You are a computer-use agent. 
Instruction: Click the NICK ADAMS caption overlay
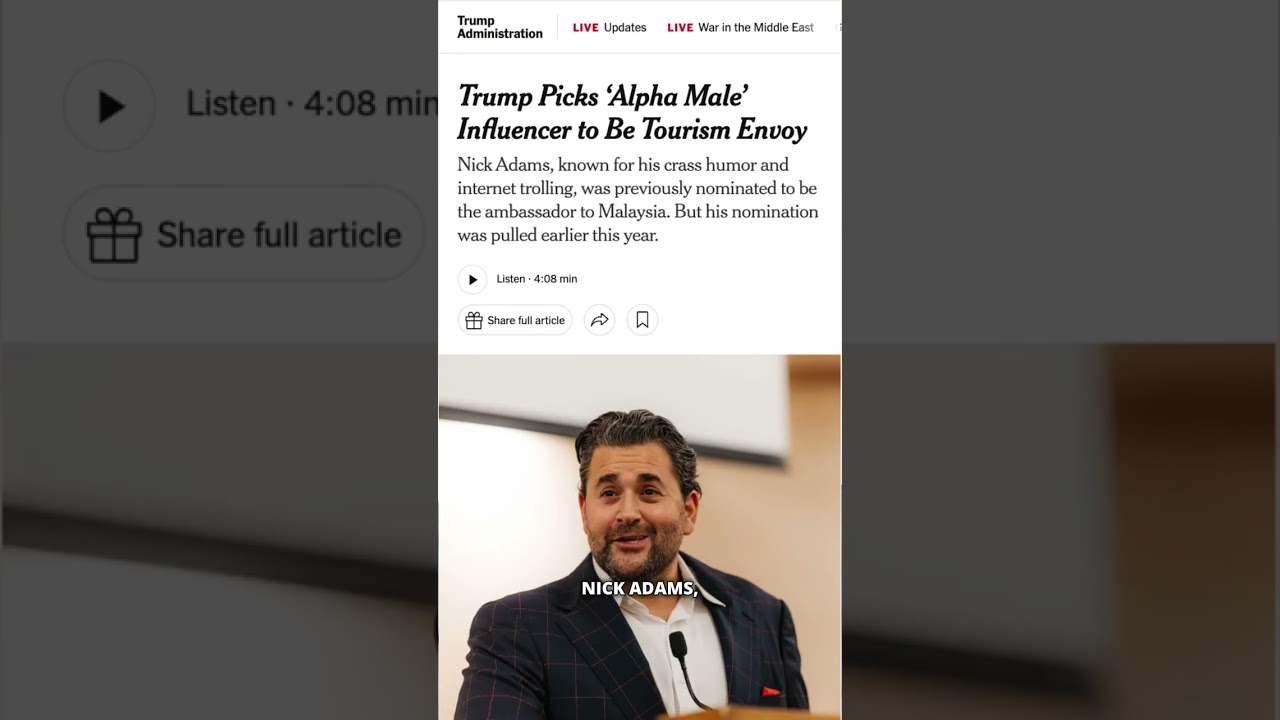click(x=640, y=588)
